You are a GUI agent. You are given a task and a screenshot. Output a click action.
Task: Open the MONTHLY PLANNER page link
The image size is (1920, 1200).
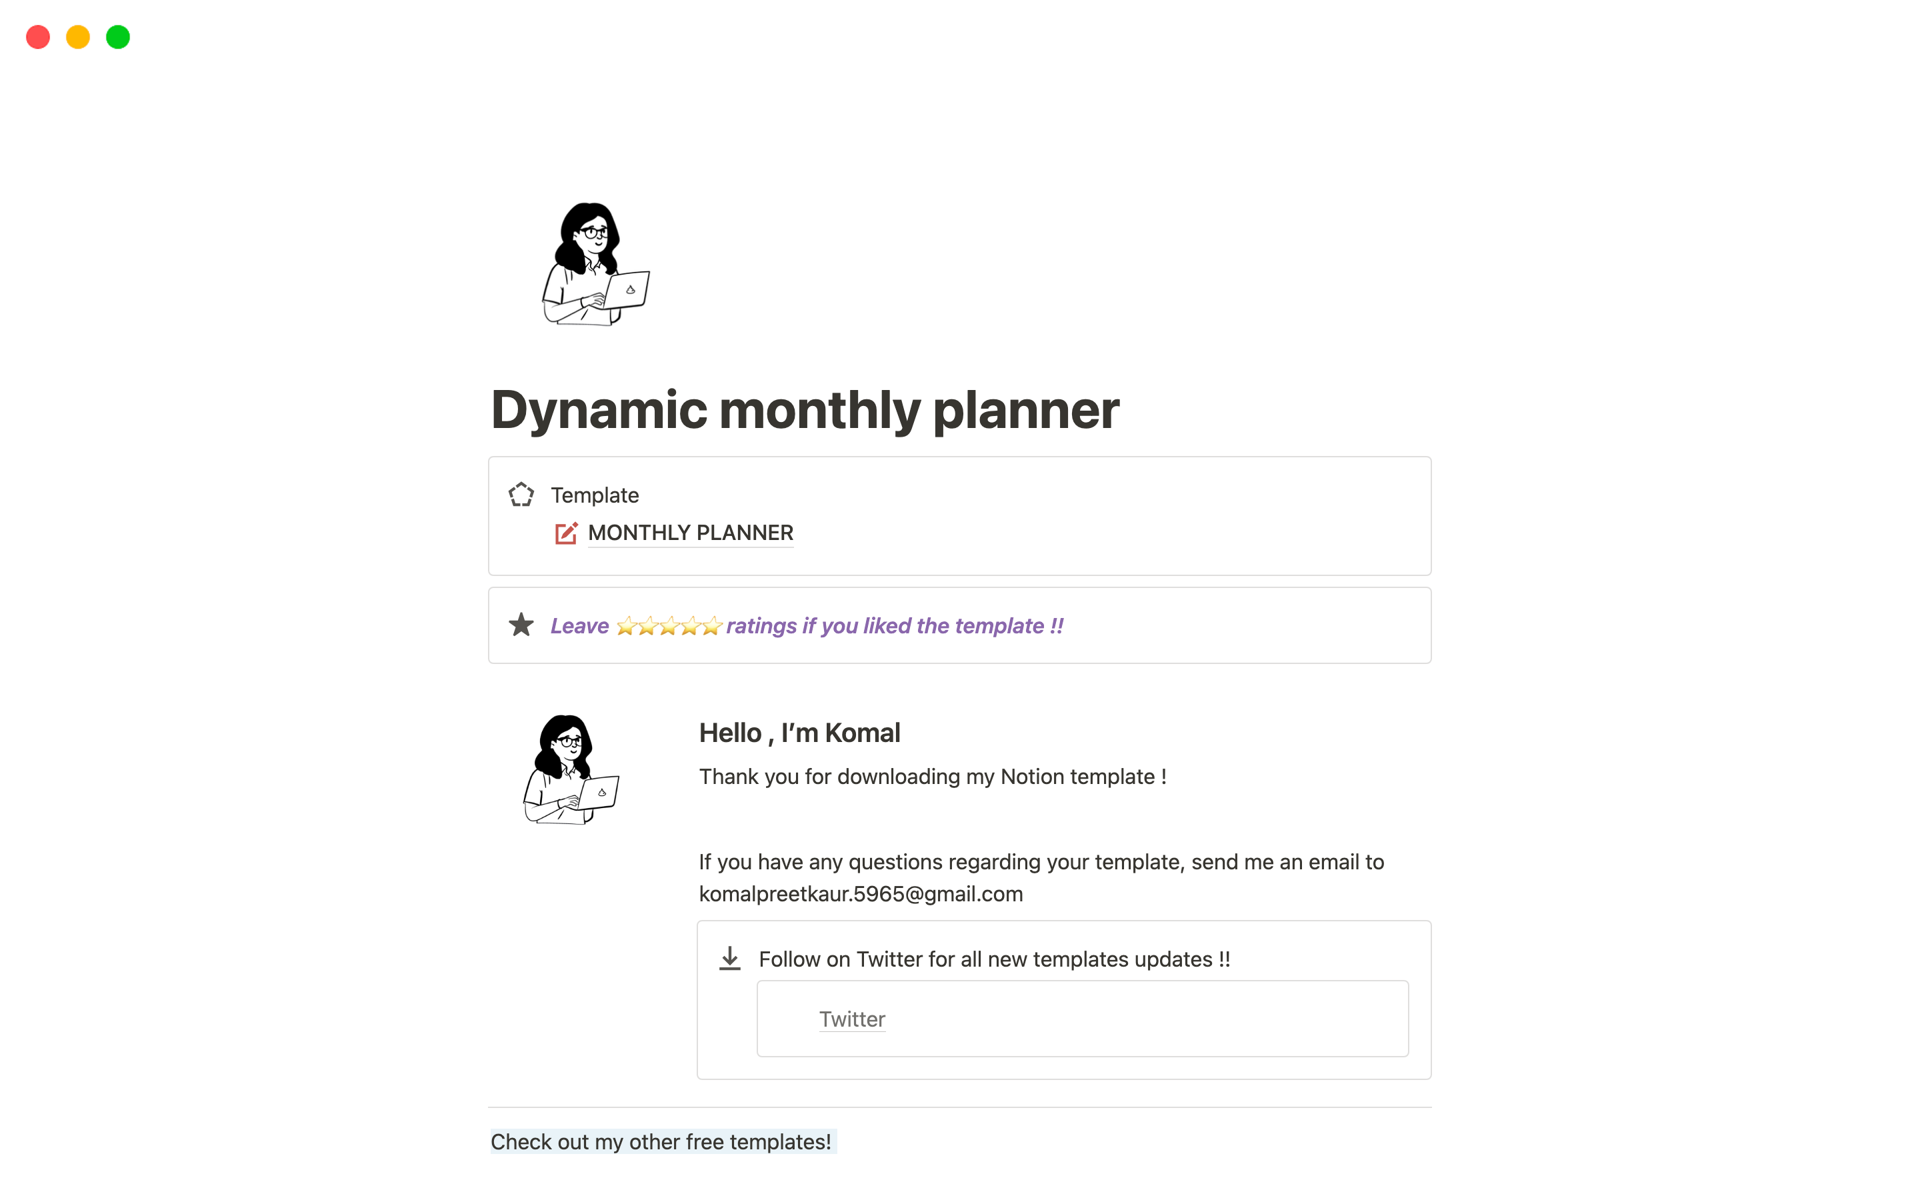click(x=690, y=533)
